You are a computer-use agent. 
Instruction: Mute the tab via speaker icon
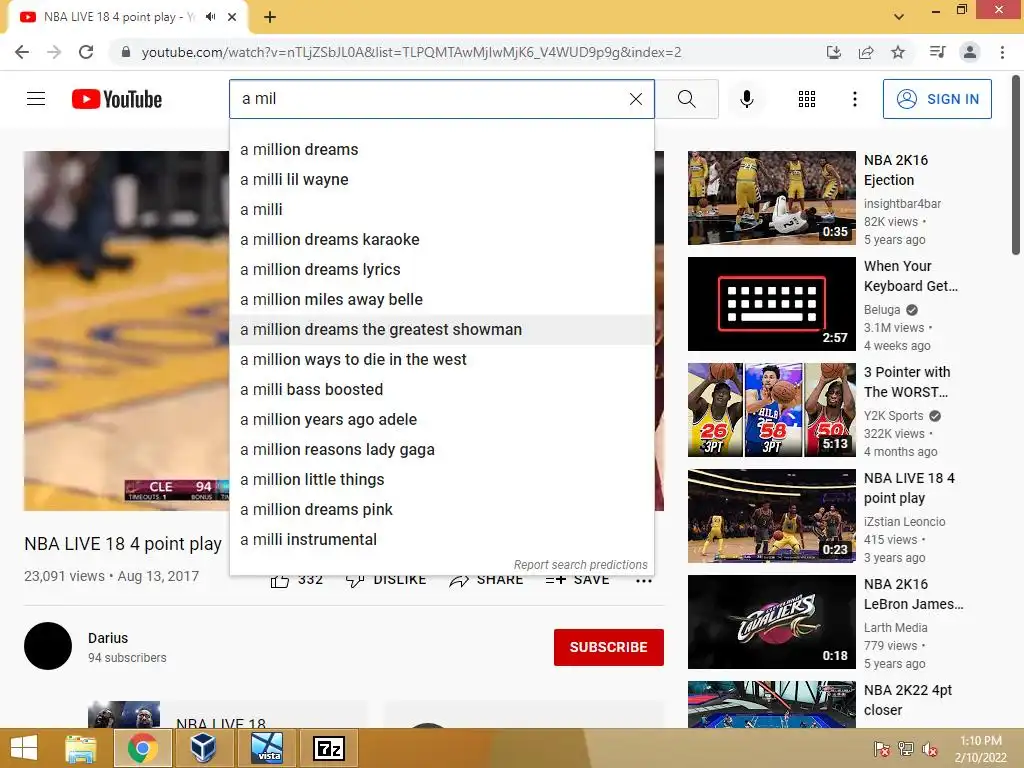(x=210, y=17)
